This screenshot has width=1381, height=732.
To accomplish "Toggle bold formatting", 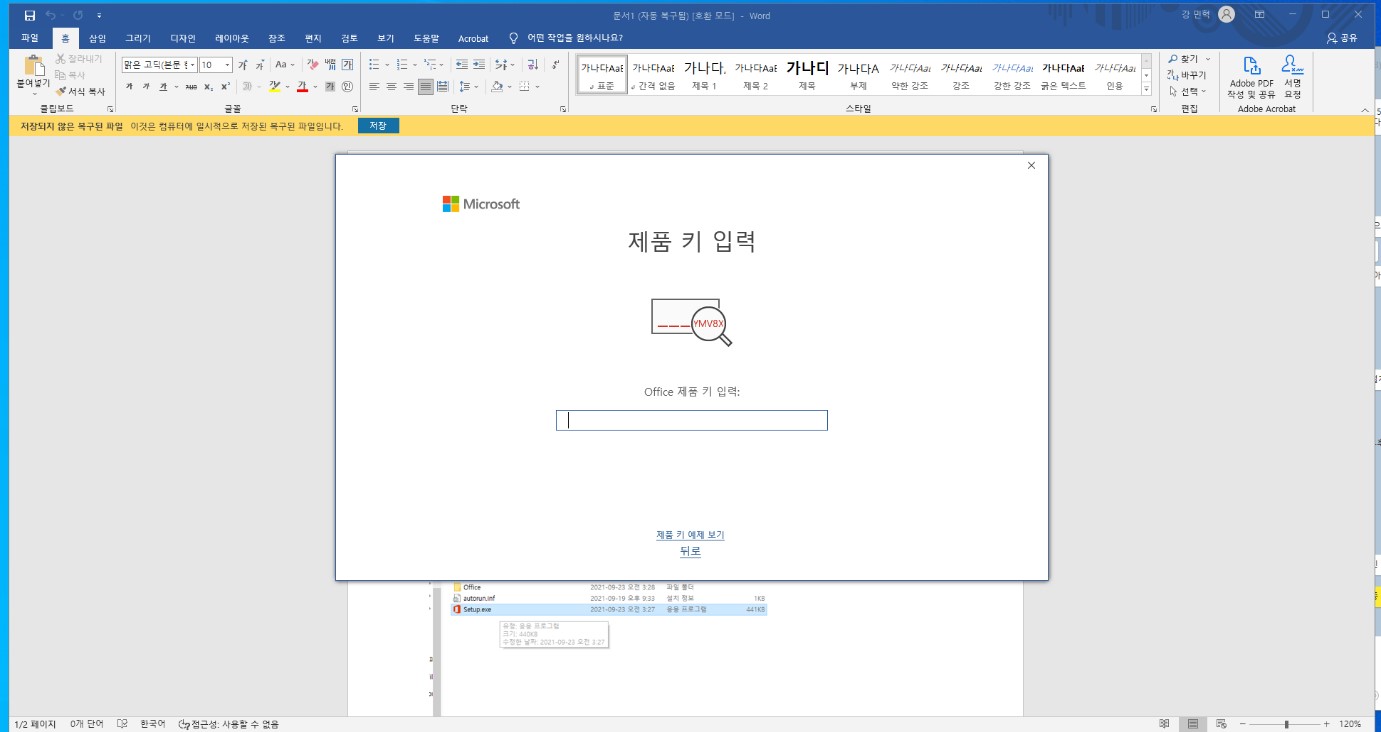I will tap(129, 87).
